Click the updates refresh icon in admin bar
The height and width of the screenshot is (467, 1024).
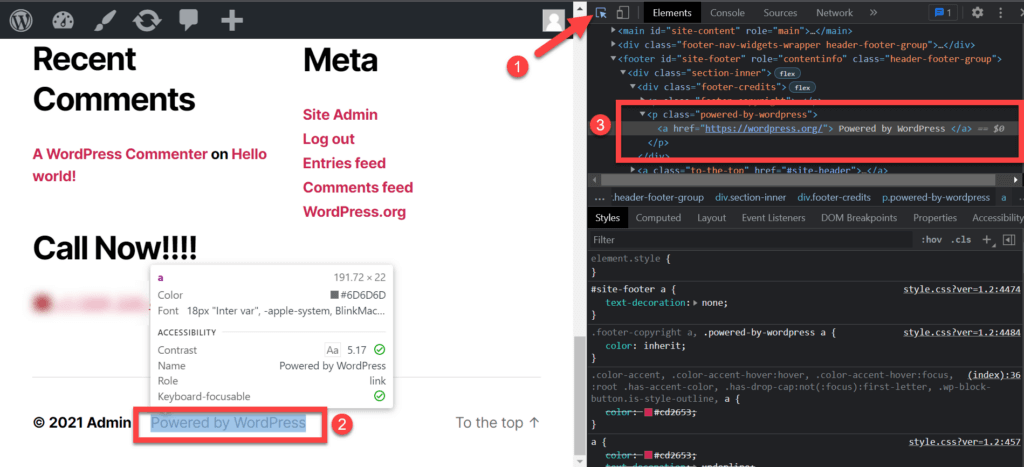click(147, 20)
